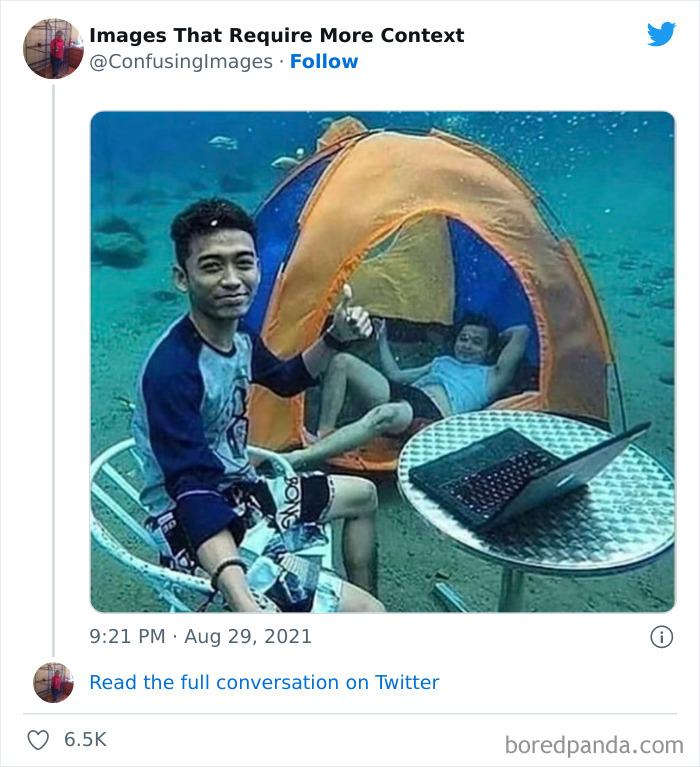Image resolution: width=700 pixels, height=767 pixels.
Task: Open the 9:21 PM Aug 29, 2021 timestamp
Action: coord(200,636)
